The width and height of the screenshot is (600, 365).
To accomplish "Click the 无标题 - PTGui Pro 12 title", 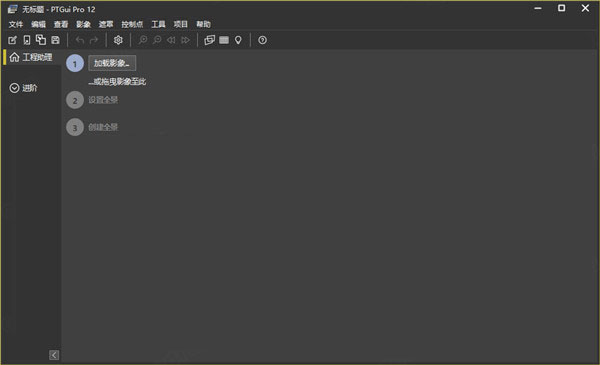I will [59, 9].
